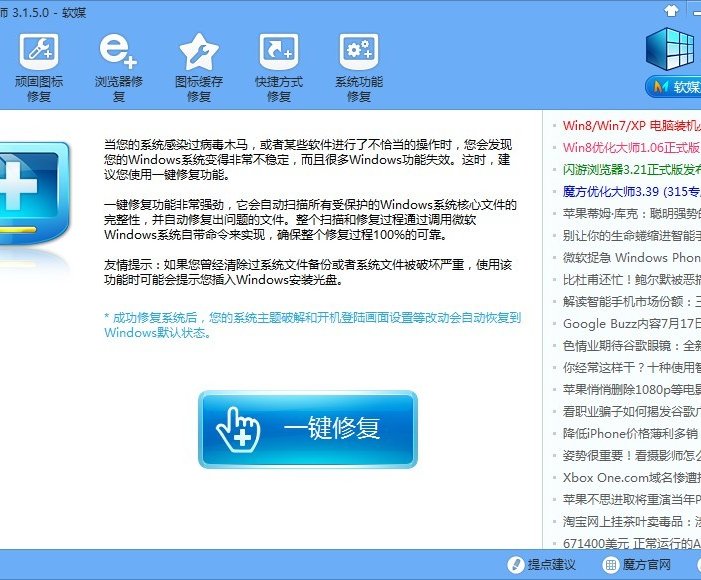Open 图标缓存修复 tool

tap(198, 68)
